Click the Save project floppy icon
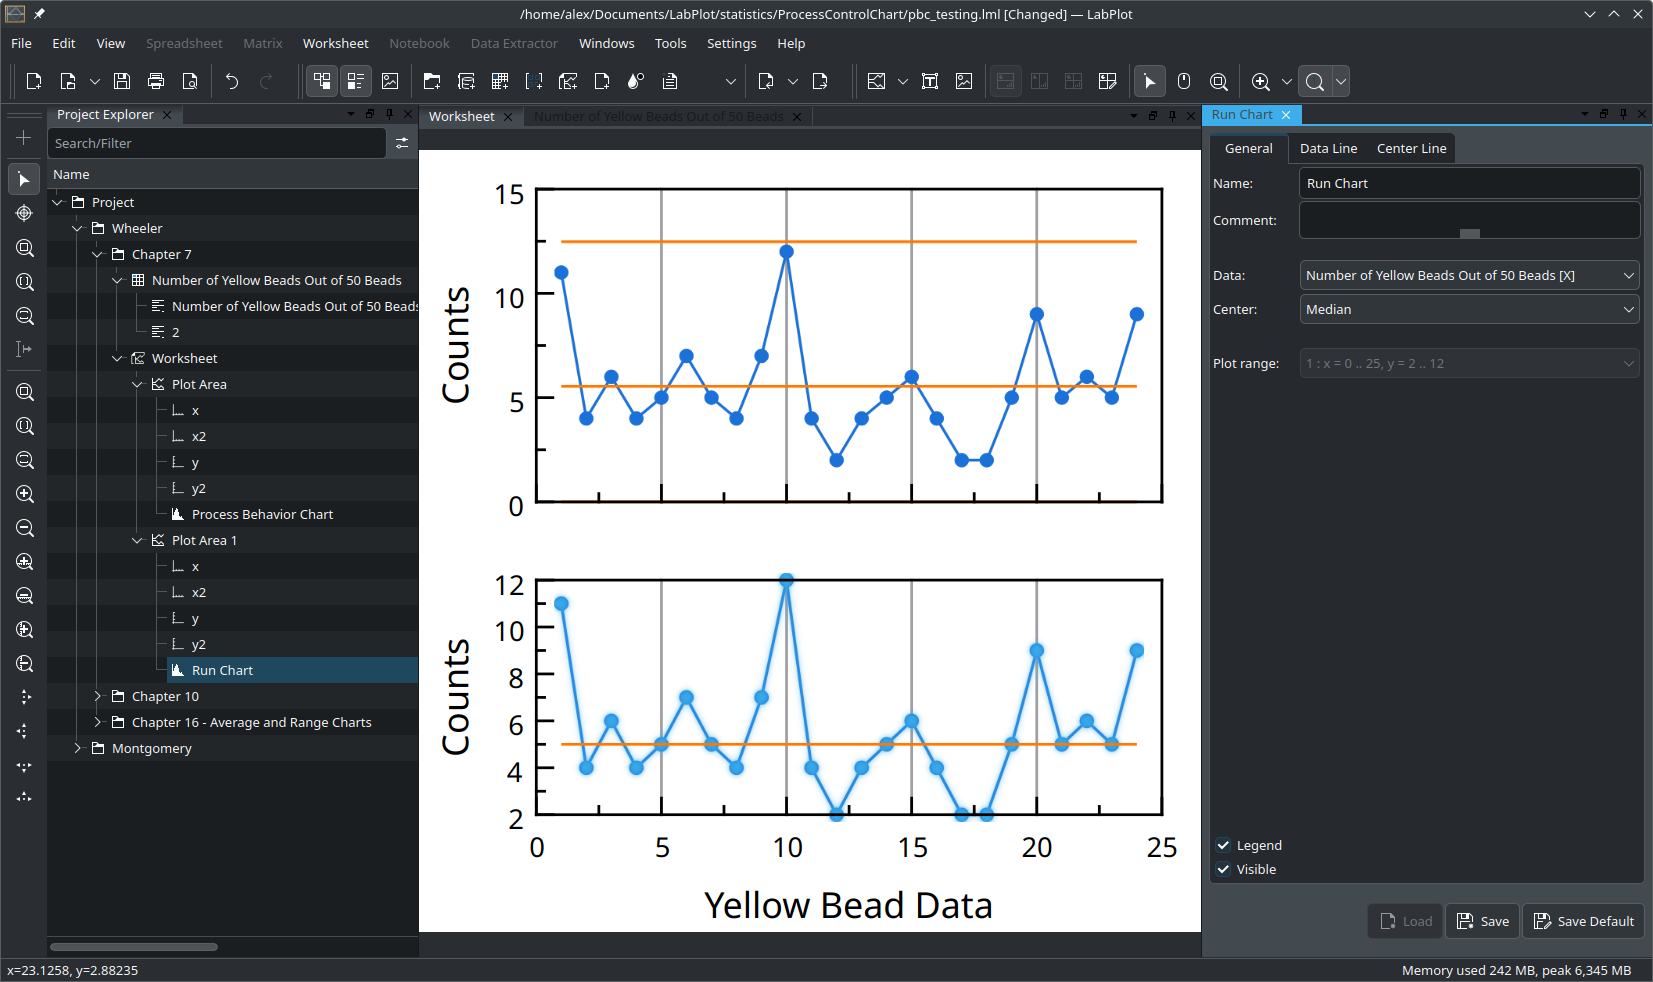1653x982 pixels. [x=122, y=82]
